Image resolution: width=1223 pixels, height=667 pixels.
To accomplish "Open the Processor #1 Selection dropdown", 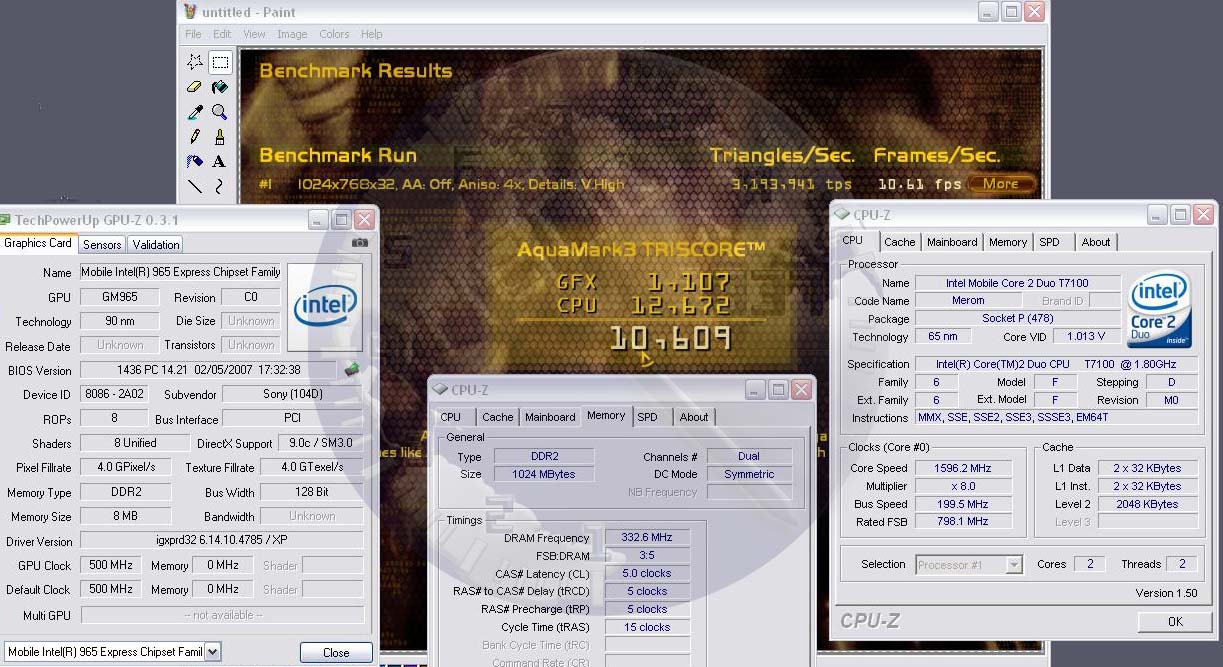I will 1014,564.
